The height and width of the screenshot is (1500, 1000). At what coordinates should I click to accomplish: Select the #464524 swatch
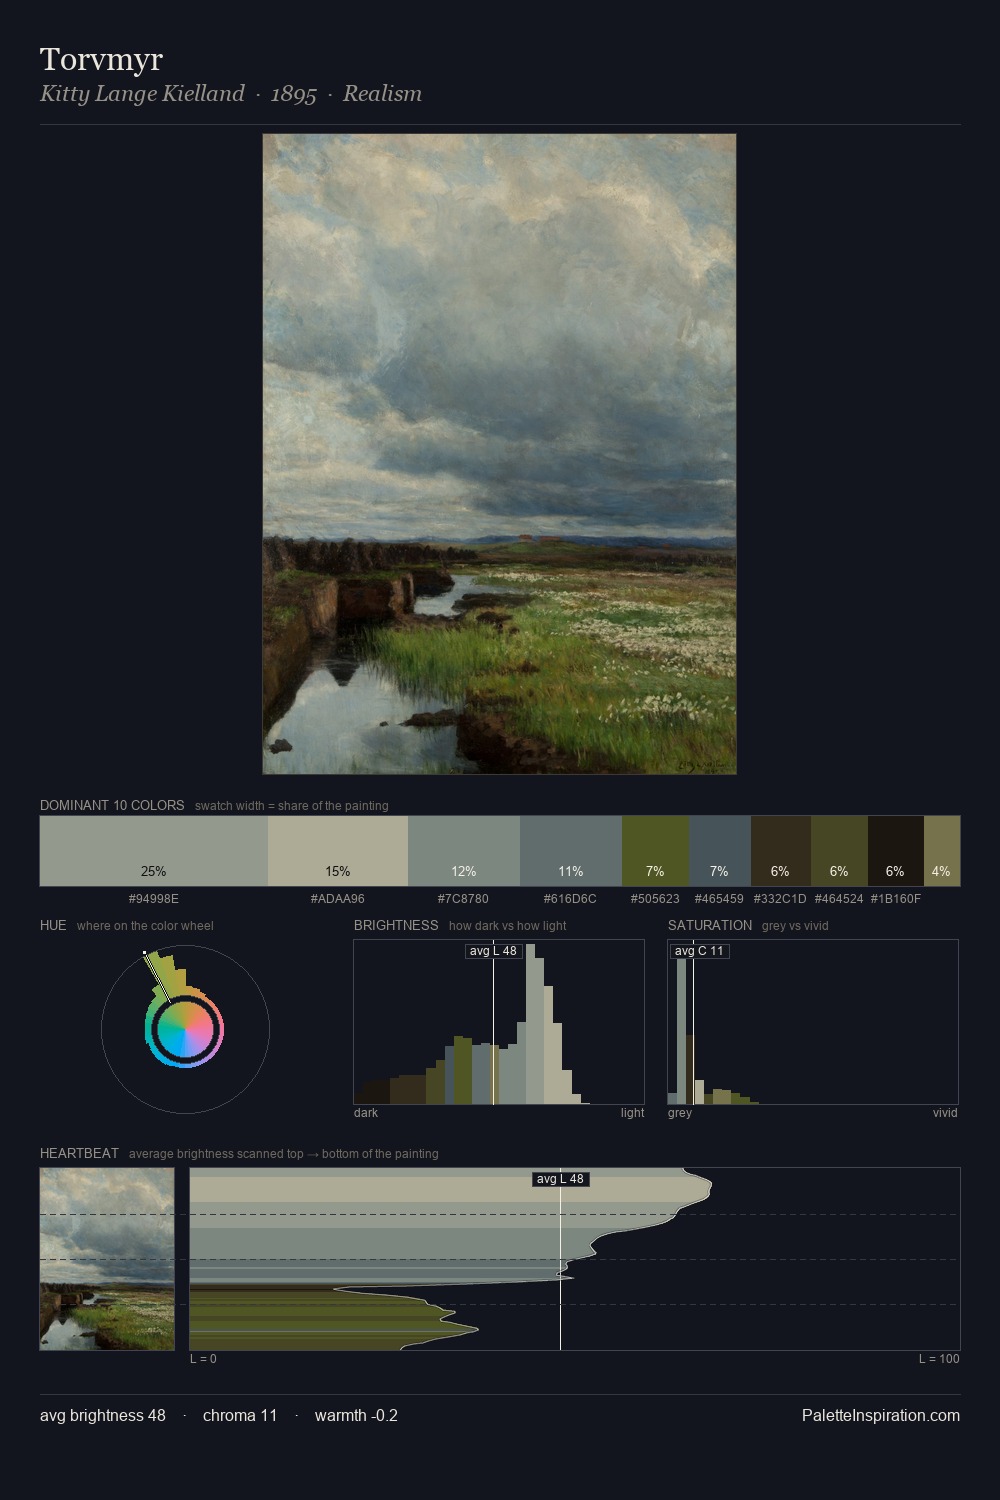[x=839, y=851]
